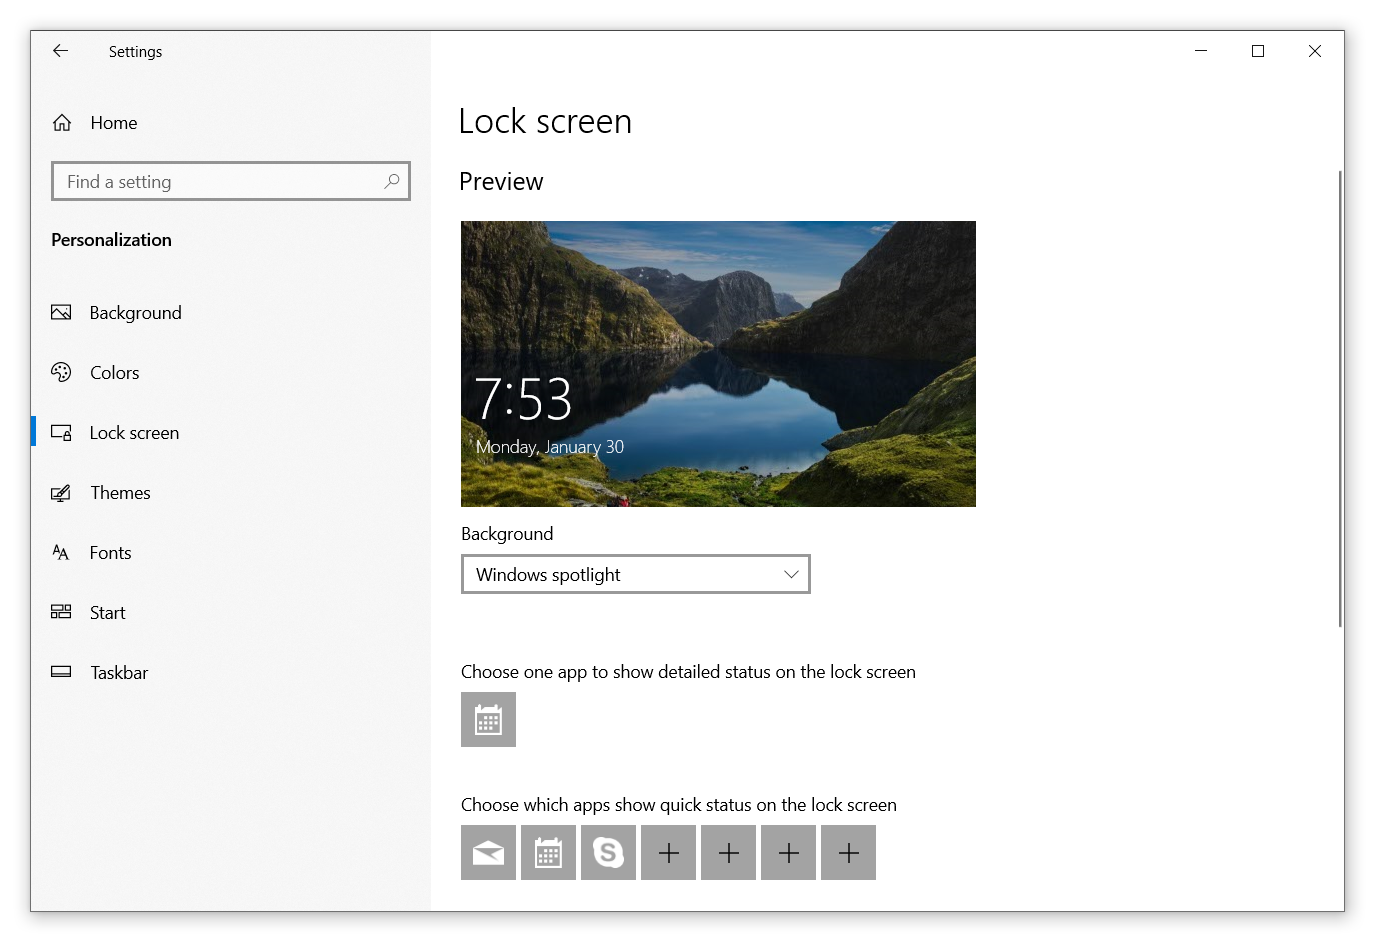1375x942 pixels.
Task: Click the Preview heading text
Action: tap(501, 181)
